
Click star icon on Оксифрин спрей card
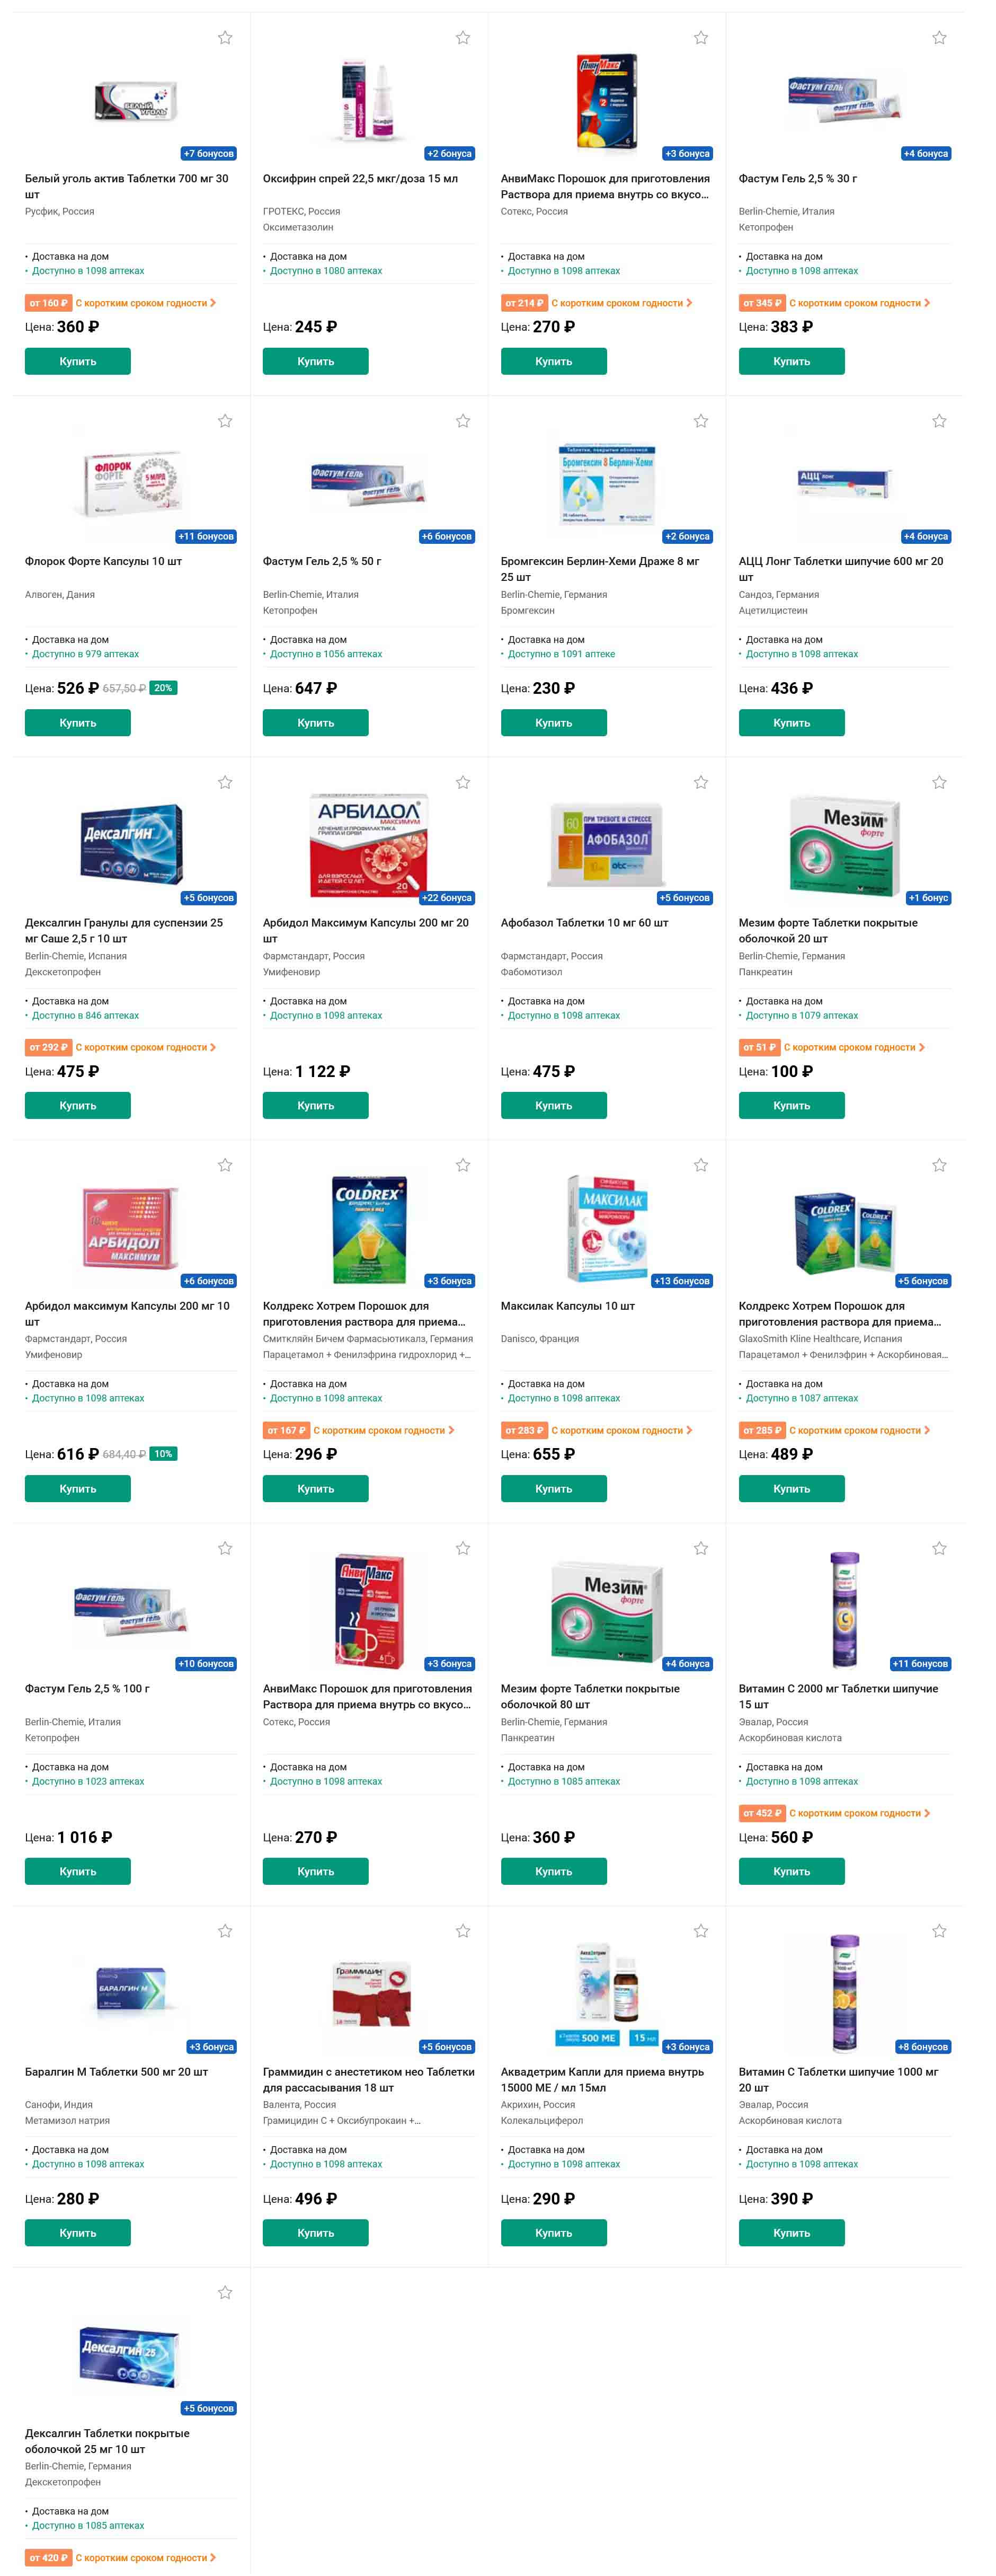pos(463,38)
